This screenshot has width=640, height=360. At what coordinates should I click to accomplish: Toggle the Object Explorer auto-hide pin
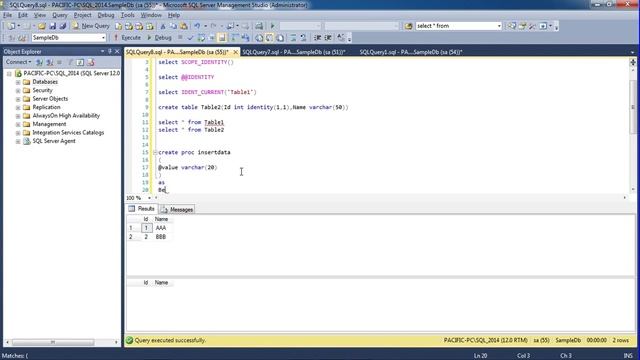(109, 51)
